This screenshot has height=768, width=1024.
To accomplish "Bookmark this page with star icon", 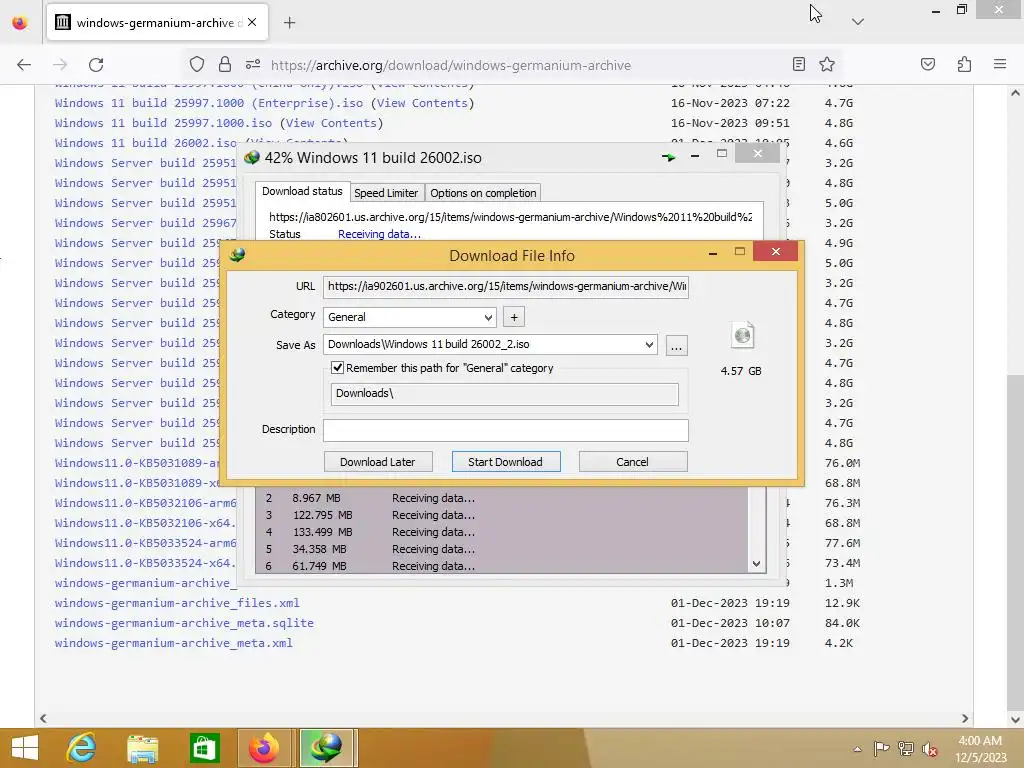I will 827,64.
